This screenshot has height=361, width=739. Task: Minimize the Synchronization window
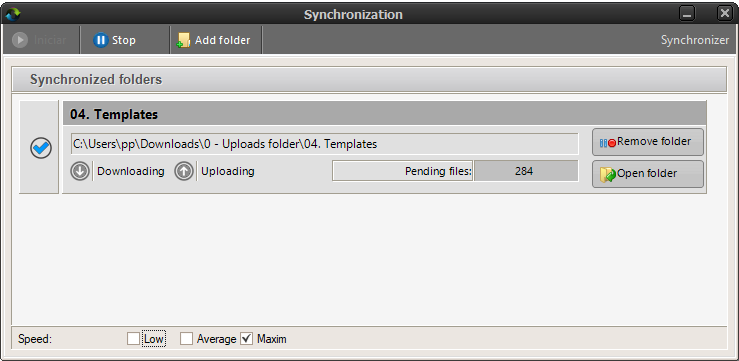(x=687, y=14)
